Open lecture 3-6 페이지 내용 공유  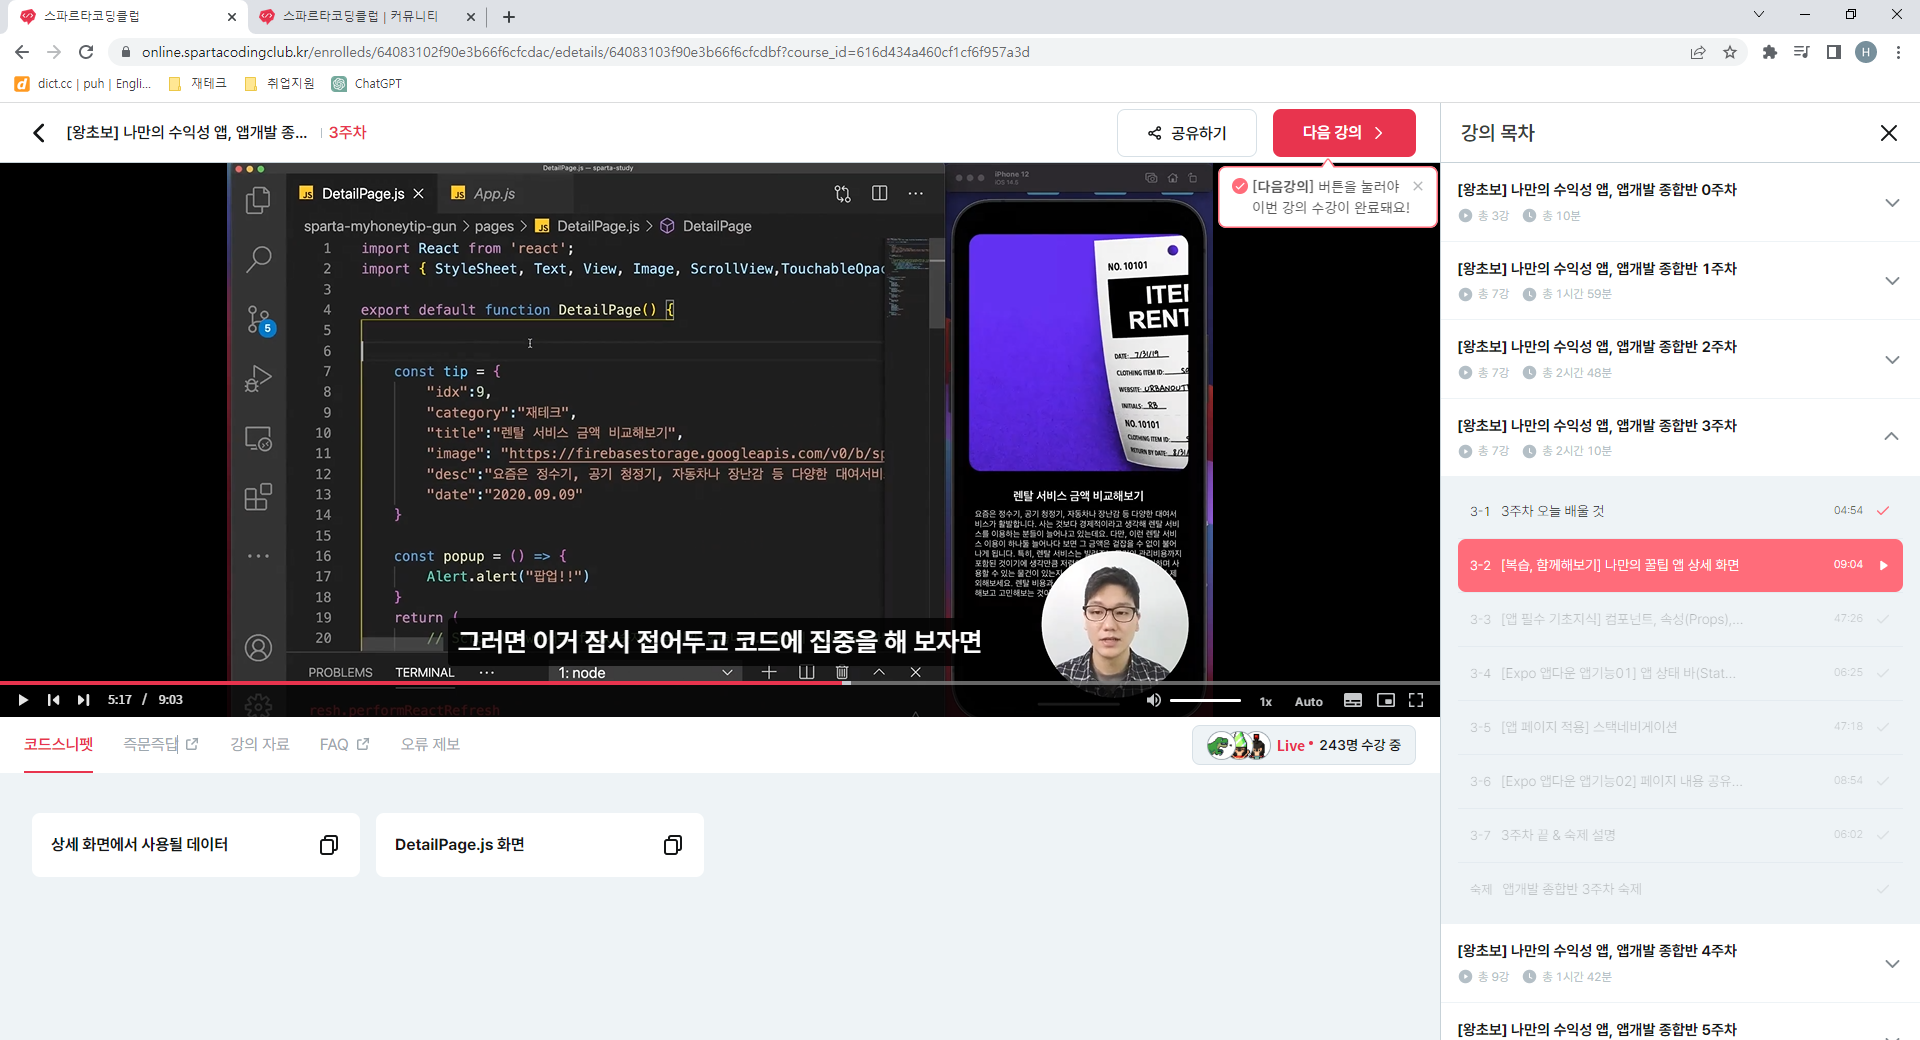[1680, 781]
